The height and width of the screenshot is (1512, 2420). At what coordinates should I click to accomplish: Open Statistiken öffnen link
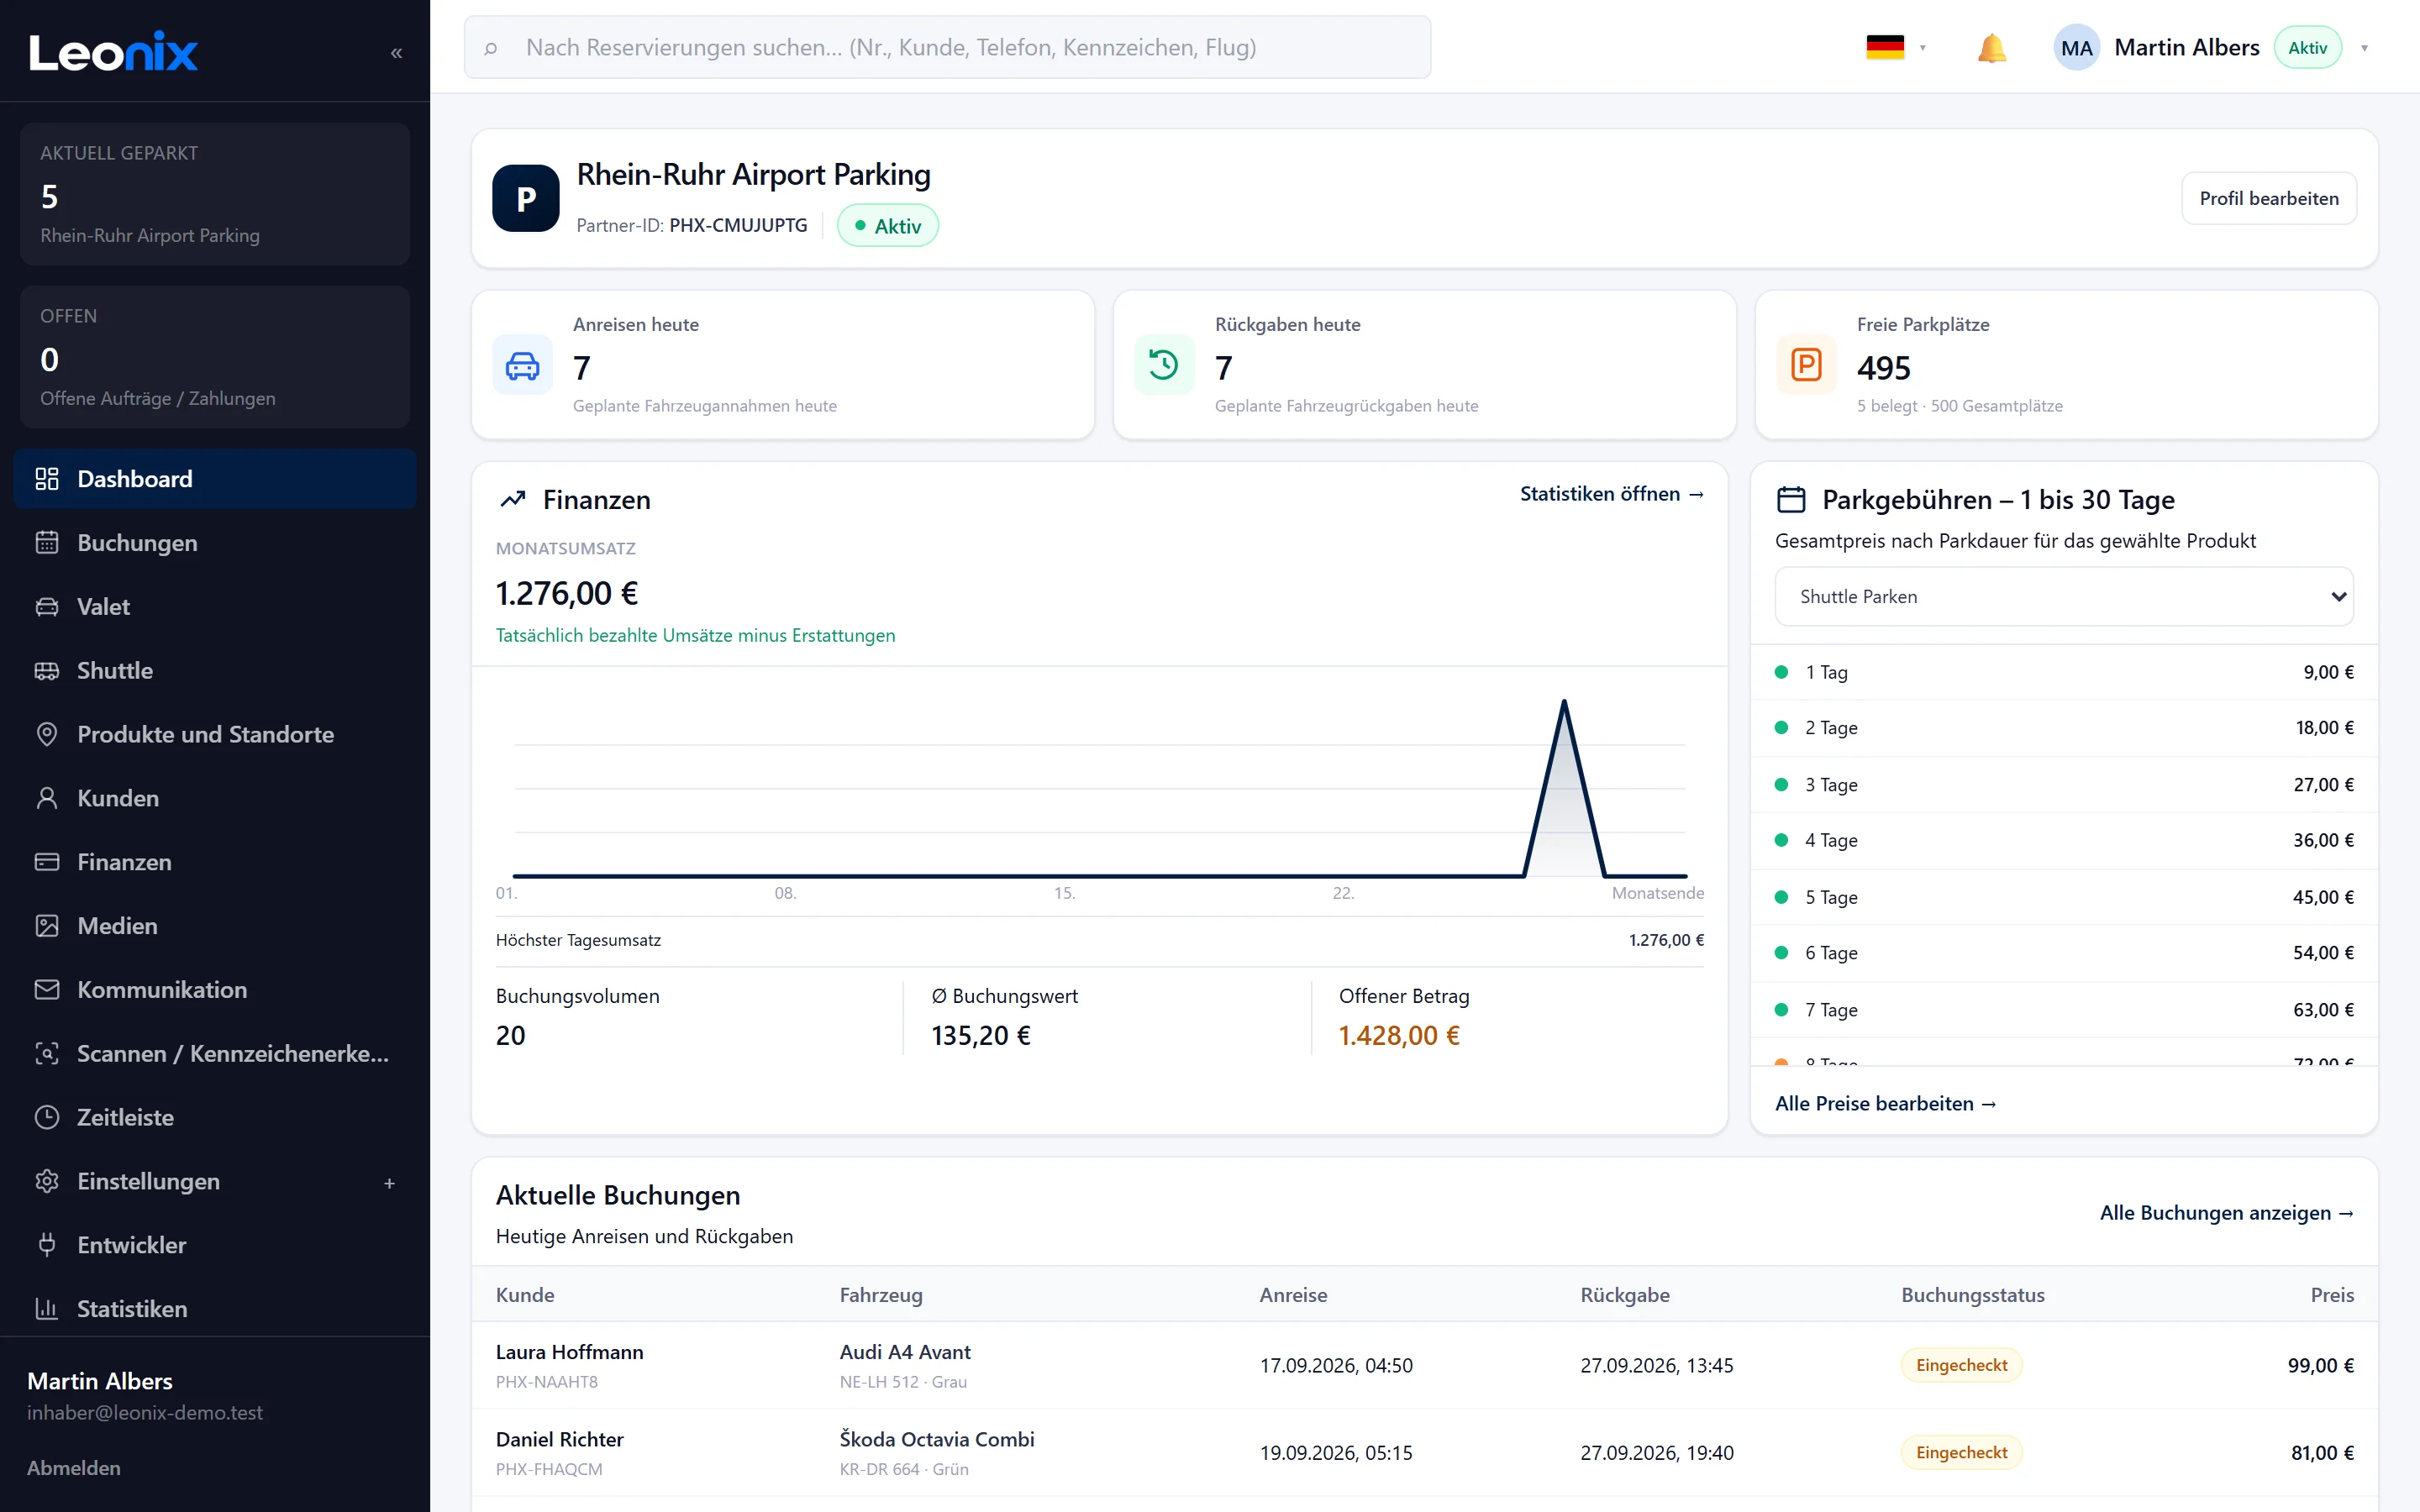[x=1611, y=494]
